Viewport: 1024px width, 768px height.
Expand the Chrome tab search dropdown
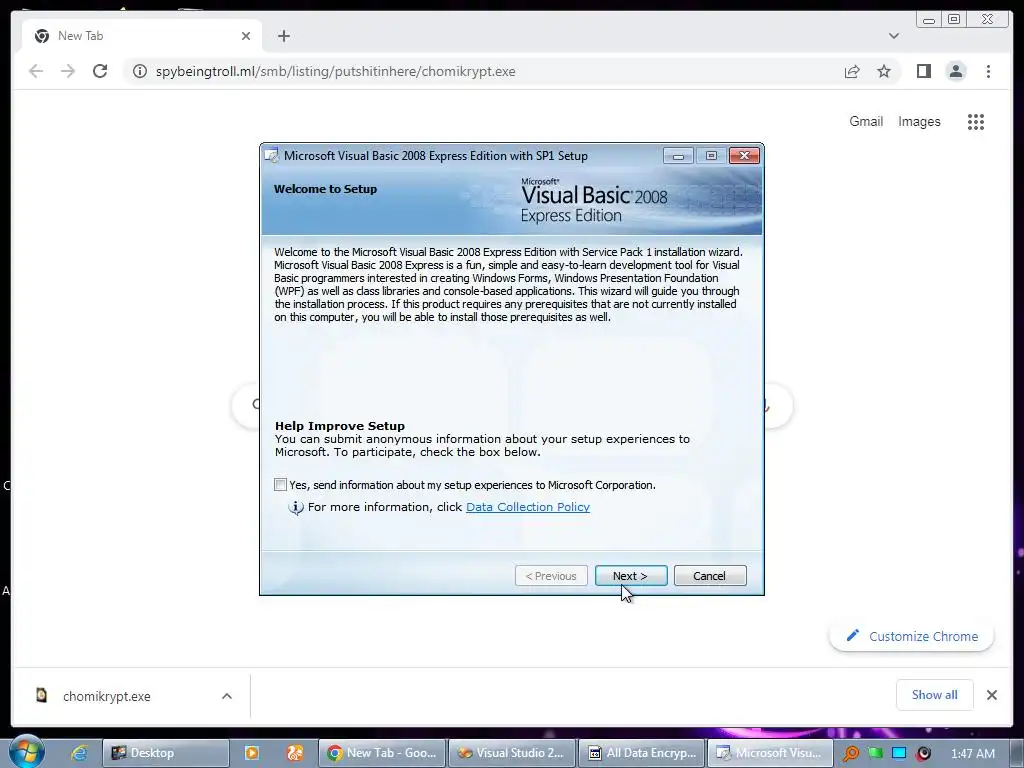[894, 36]
